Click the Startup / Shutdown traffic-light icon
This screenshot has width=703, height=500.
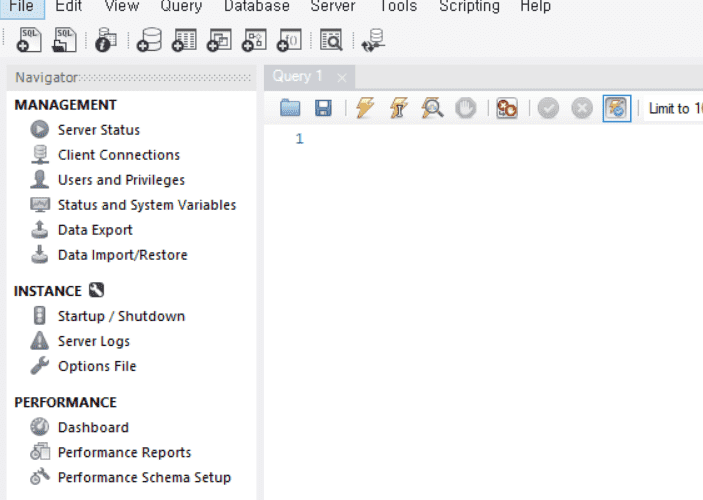pyautogui.click(x=39, y=315)
